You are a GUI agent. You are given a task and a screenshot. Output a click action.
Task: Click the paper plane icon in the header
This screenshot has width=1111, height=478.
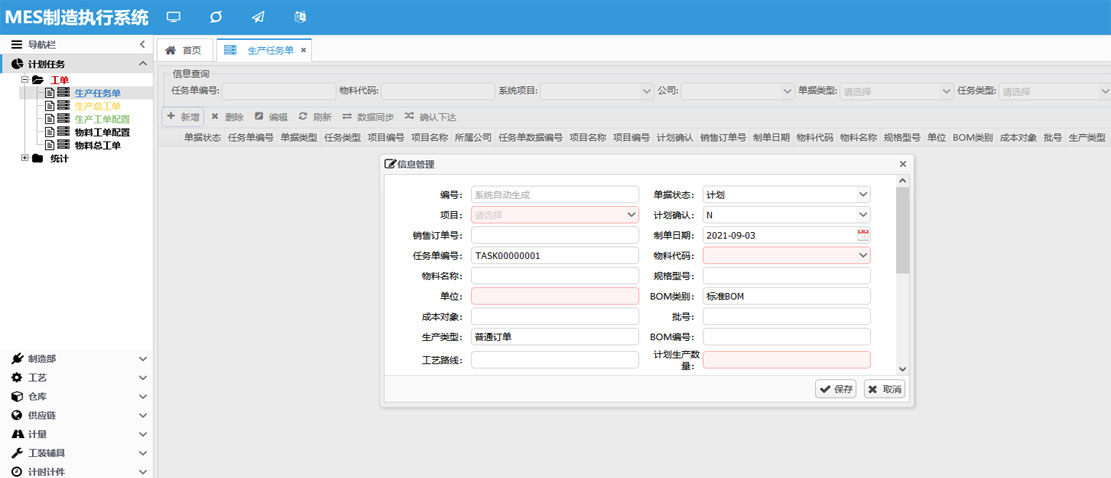tap(258, 17)
